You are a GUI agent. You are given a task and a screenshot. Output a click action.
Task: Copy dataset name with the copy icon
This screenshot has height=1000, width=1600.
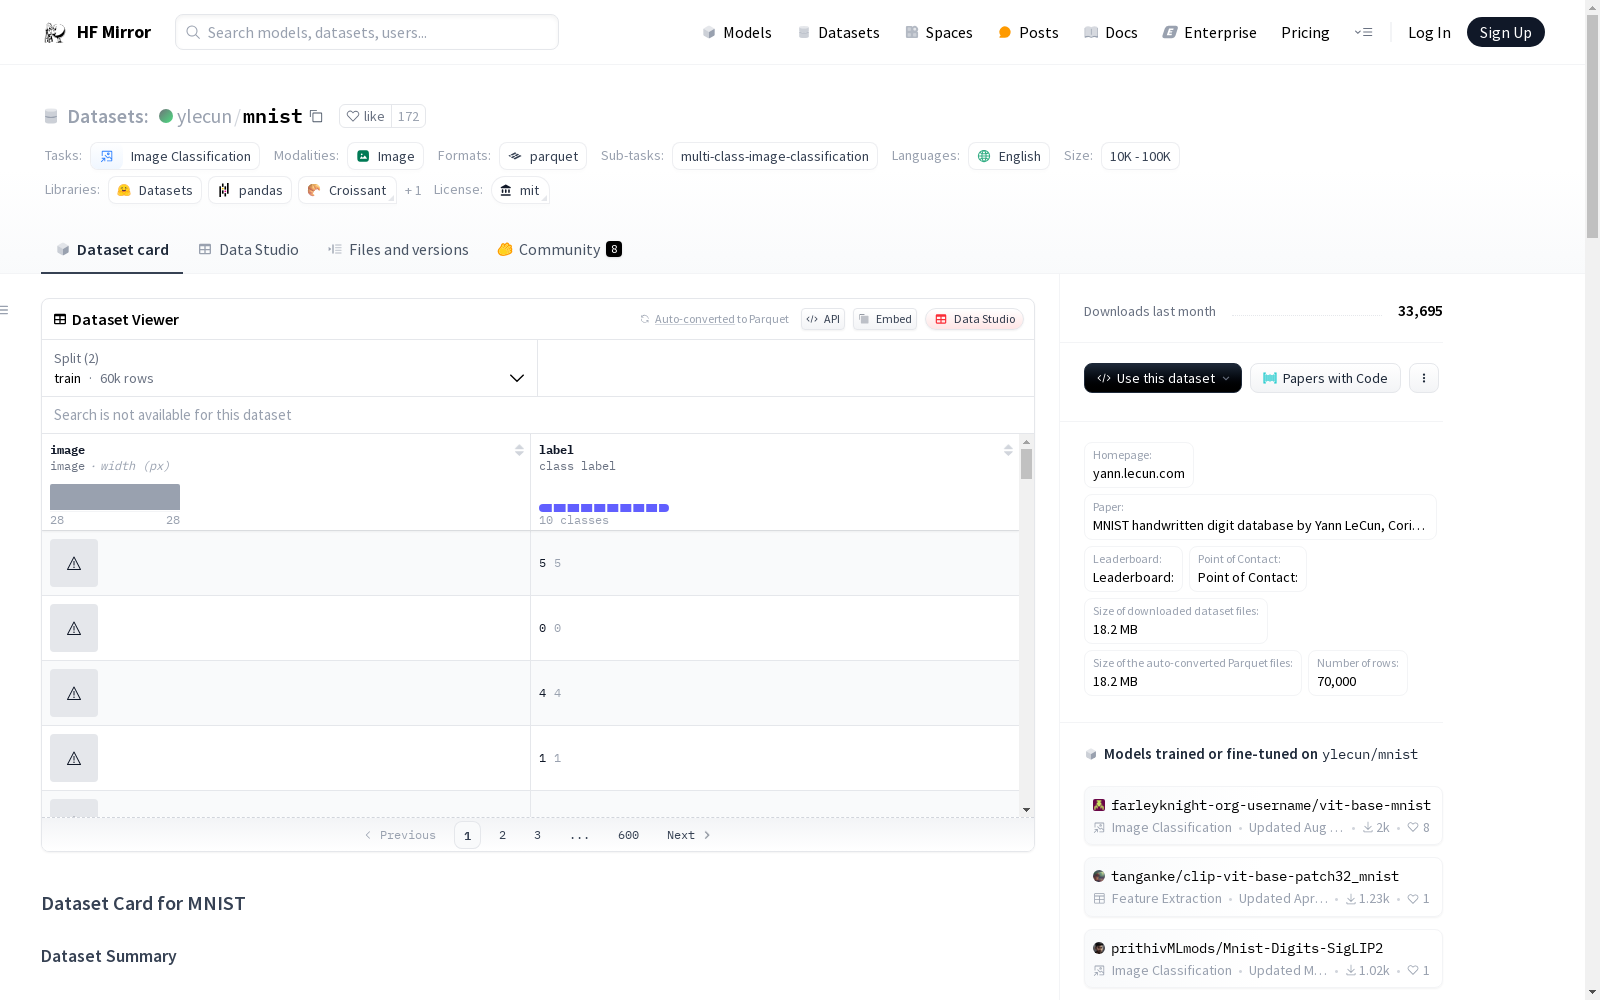316,116
